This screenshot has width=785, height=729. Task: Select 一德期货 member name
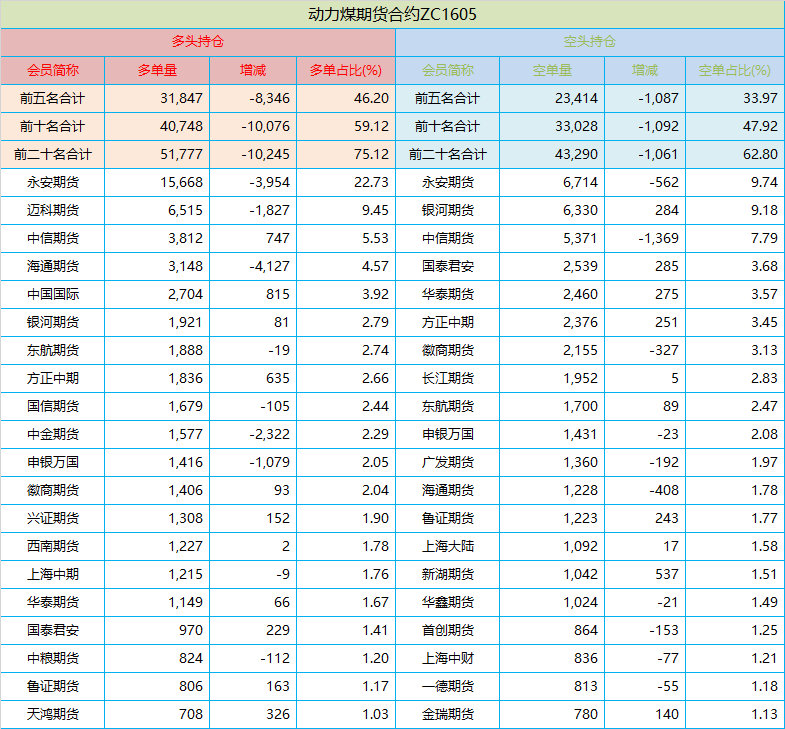(448, 687)
